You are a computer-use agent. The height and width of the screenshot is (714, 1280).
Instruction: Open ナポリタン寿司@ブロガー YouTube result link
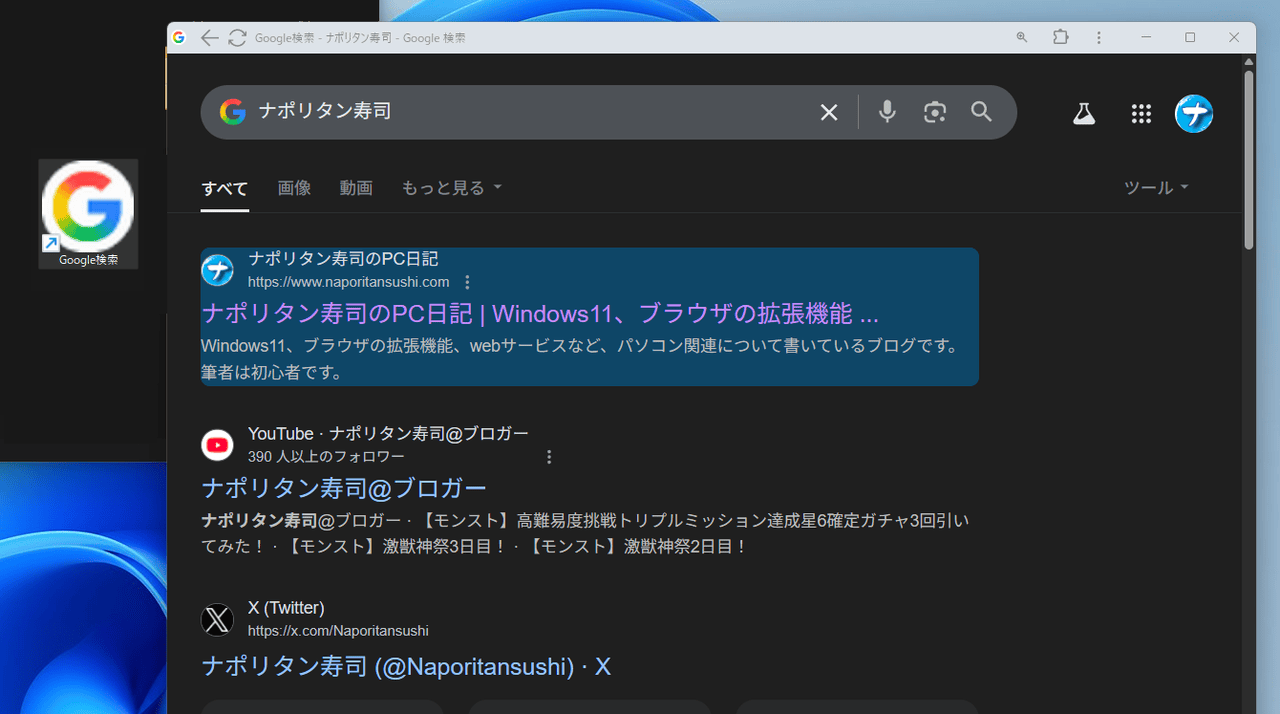344,488
